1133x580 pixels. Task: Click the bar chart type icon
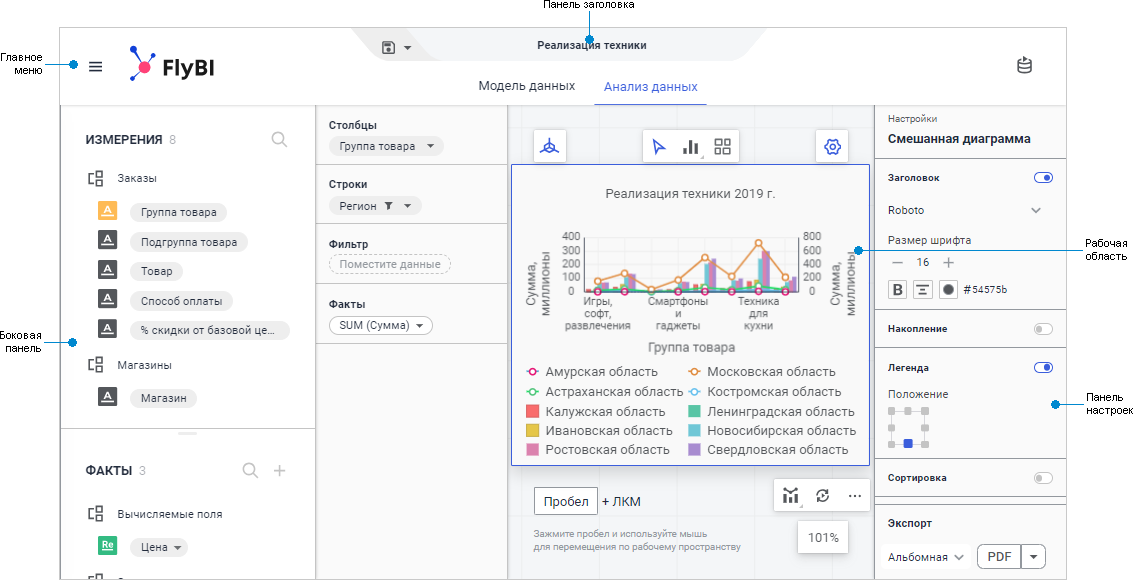[690, 147]
